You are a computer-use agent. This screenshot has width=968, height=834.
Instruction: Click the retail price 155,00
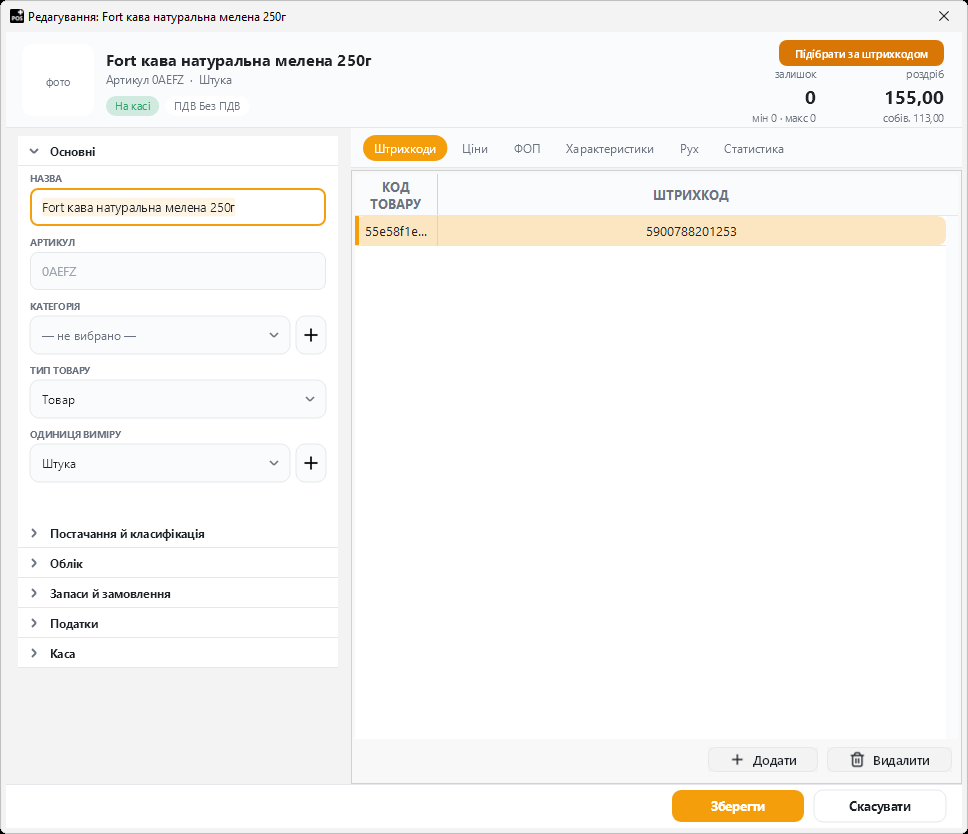(x=914, y=98)
